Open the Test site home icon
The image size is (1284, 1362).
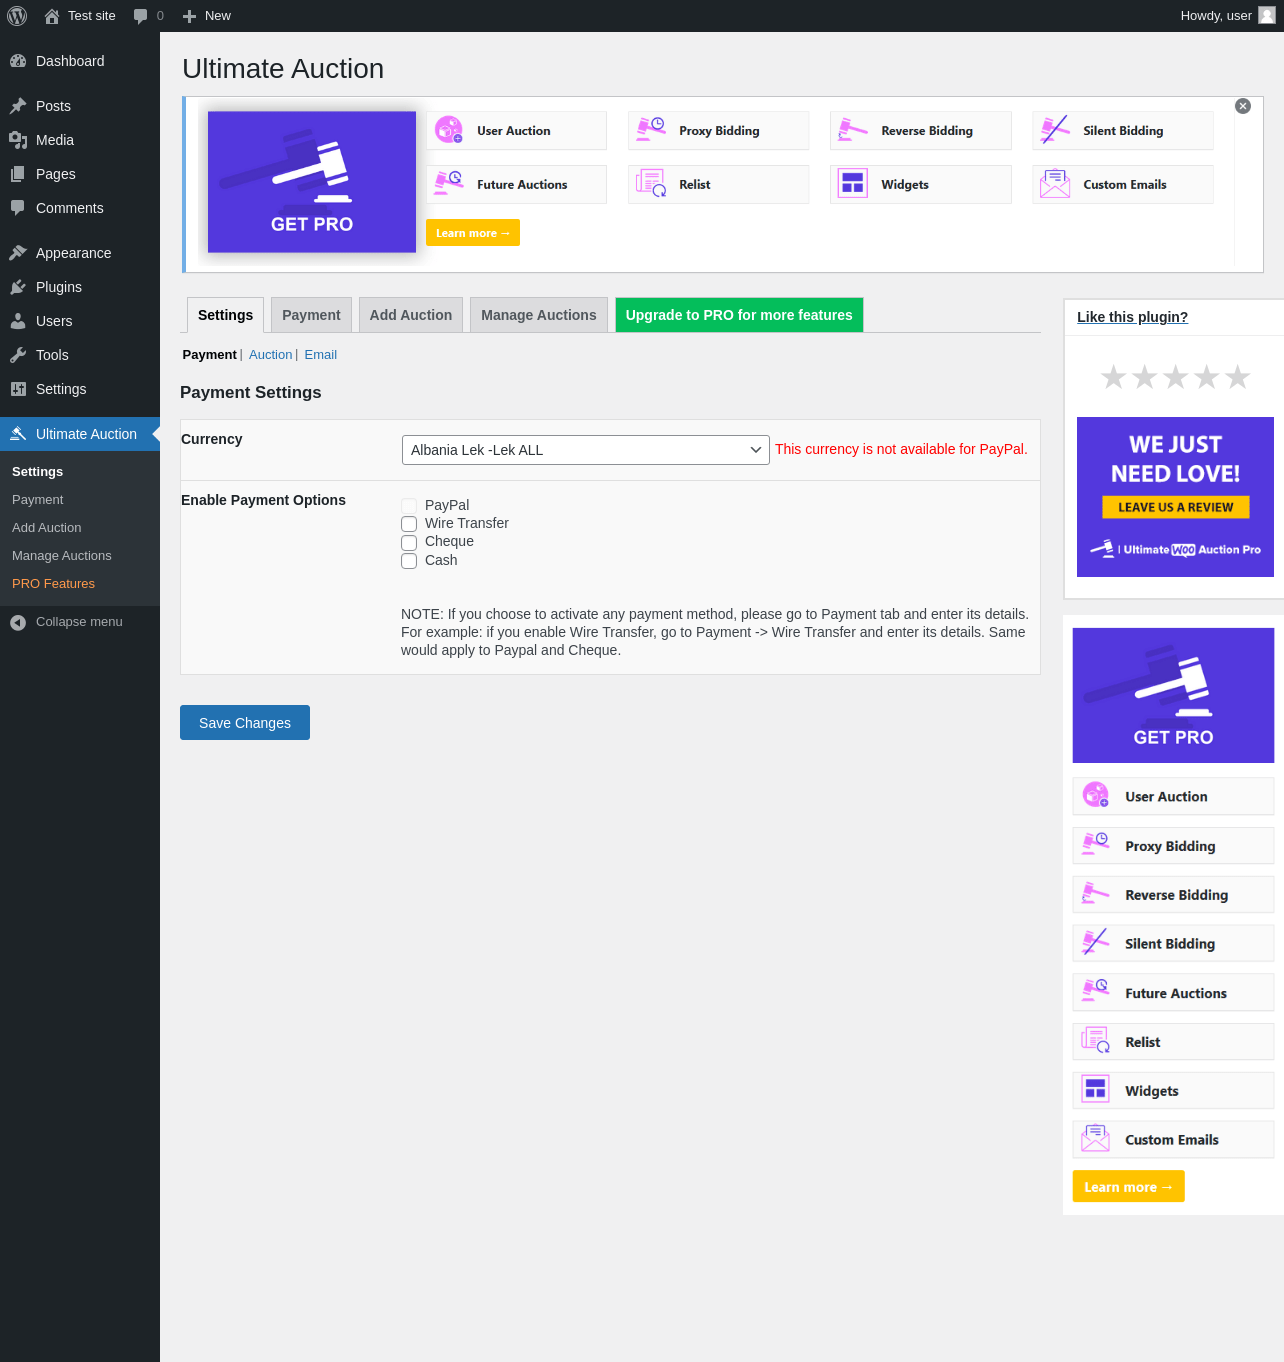[52, 16]
